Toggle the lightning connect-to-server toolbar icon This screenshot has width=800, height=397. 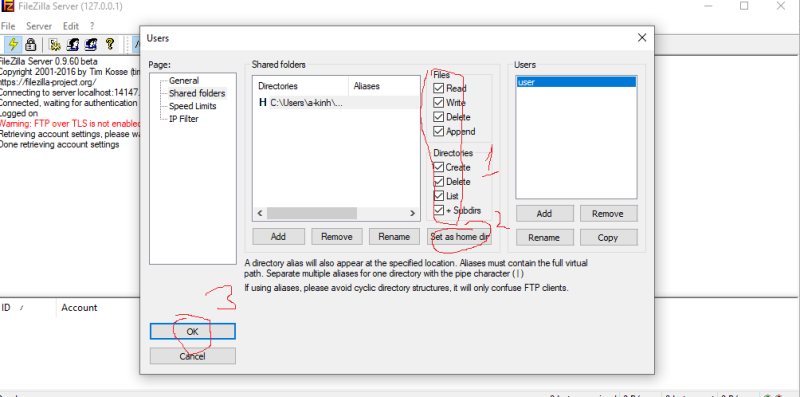[x=14, y=44]
